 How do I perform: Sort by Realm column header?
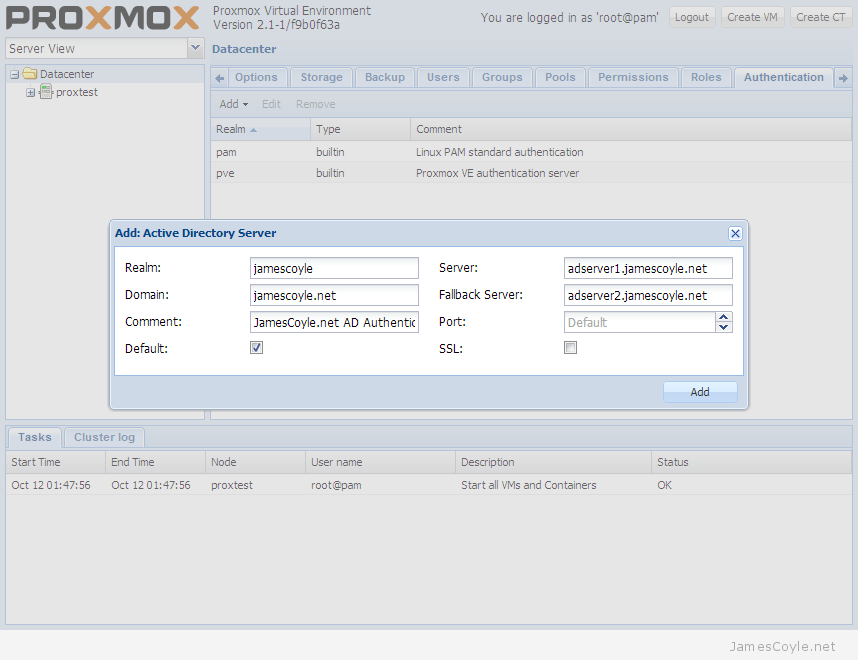point(260,129)
